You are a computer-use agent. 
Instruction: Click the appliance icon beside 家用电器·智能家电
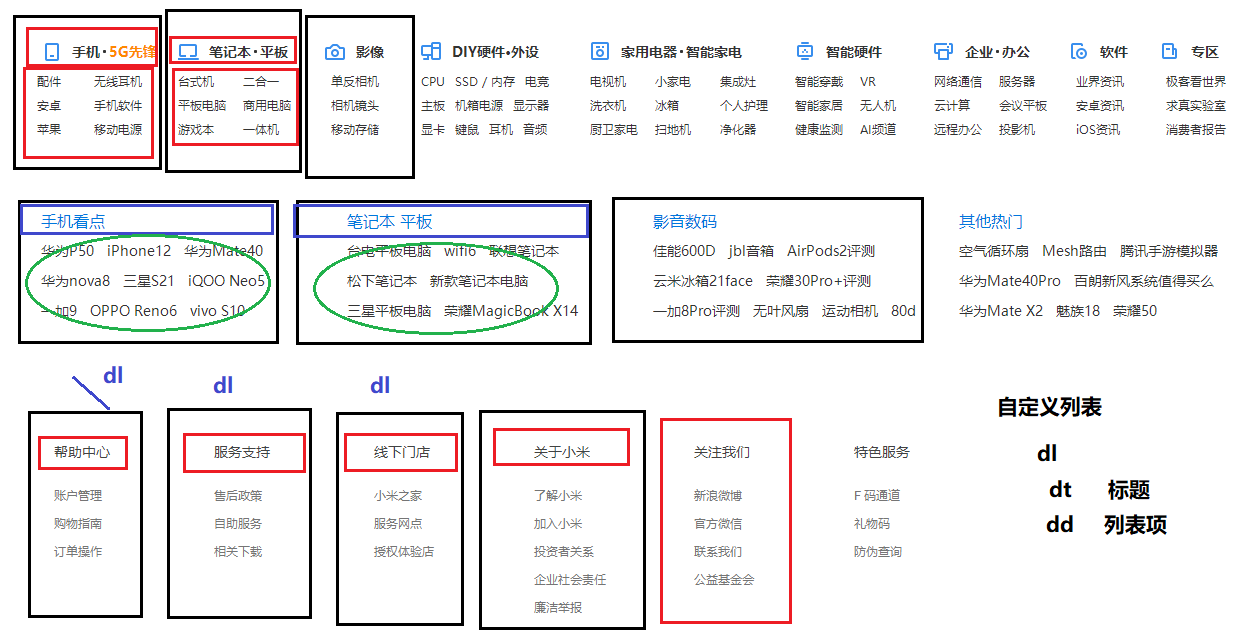click(x=600, y=52)
